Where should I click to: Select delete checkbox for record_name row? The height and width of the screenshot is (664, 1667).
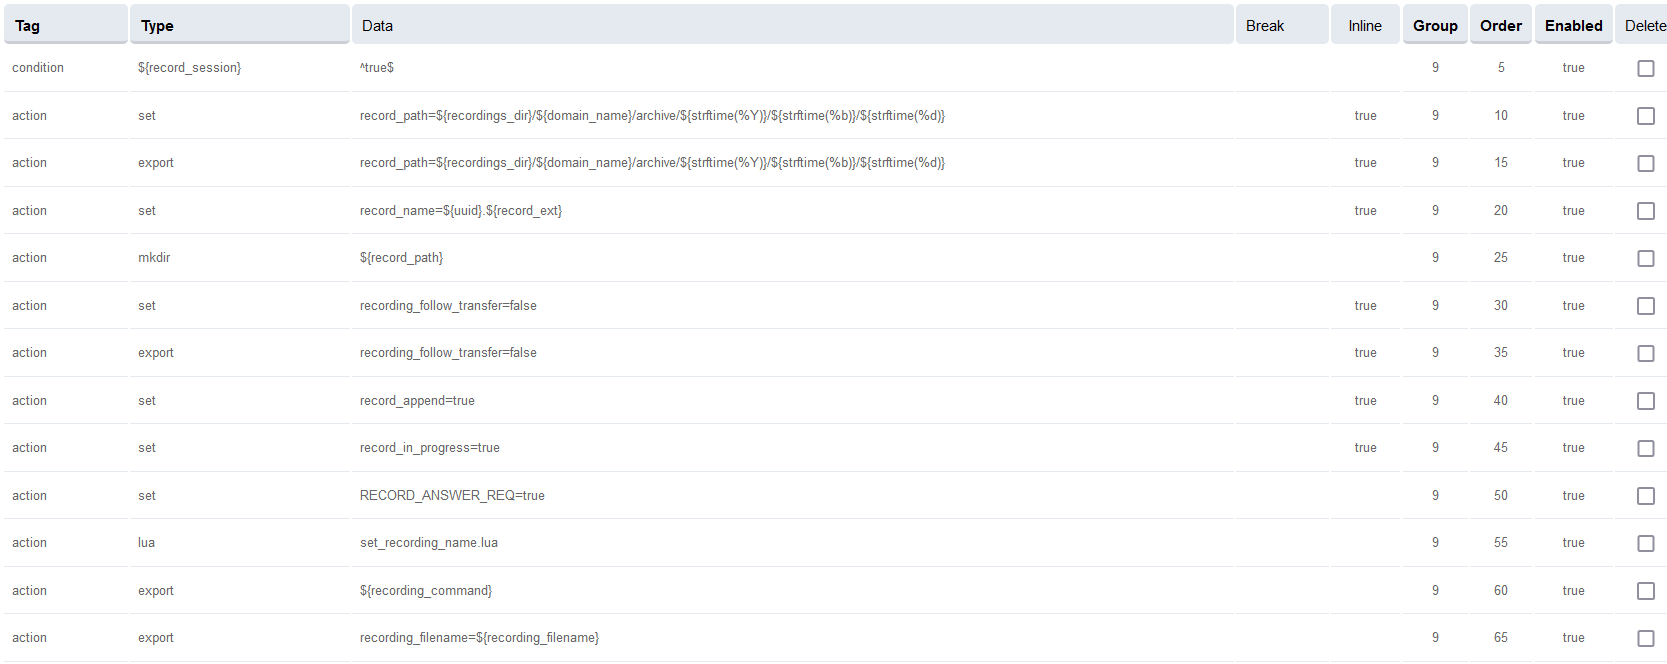tap(1645, 211)
